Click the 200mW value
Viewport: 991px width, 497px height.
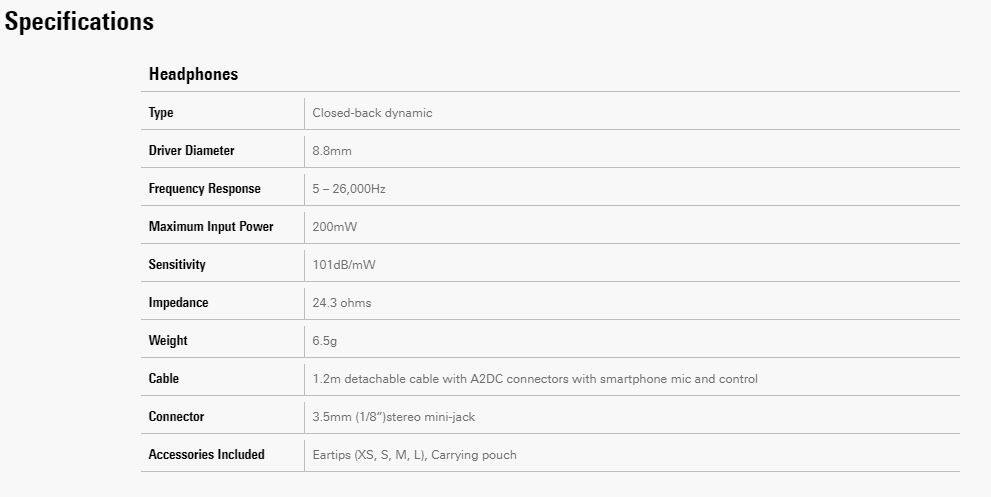(x=335, y=227)
